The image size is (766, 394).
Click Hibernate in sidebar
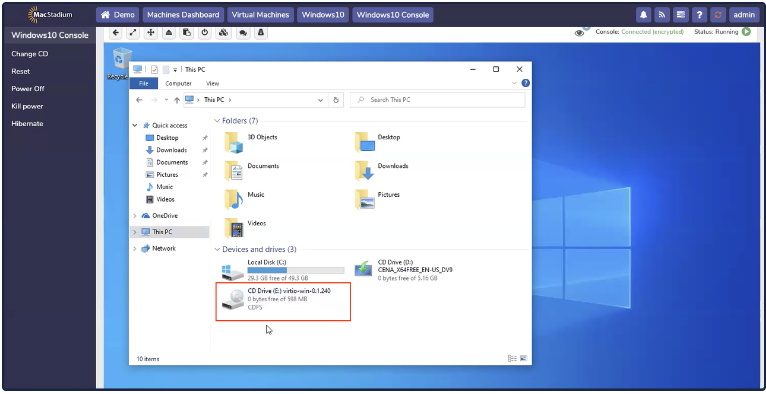[x=27, y=124]
